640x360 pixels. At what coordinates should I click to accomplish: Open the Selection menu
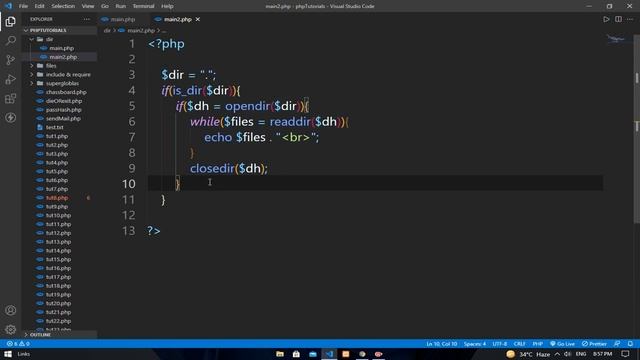pyautogui.click(x=63, y=6)
